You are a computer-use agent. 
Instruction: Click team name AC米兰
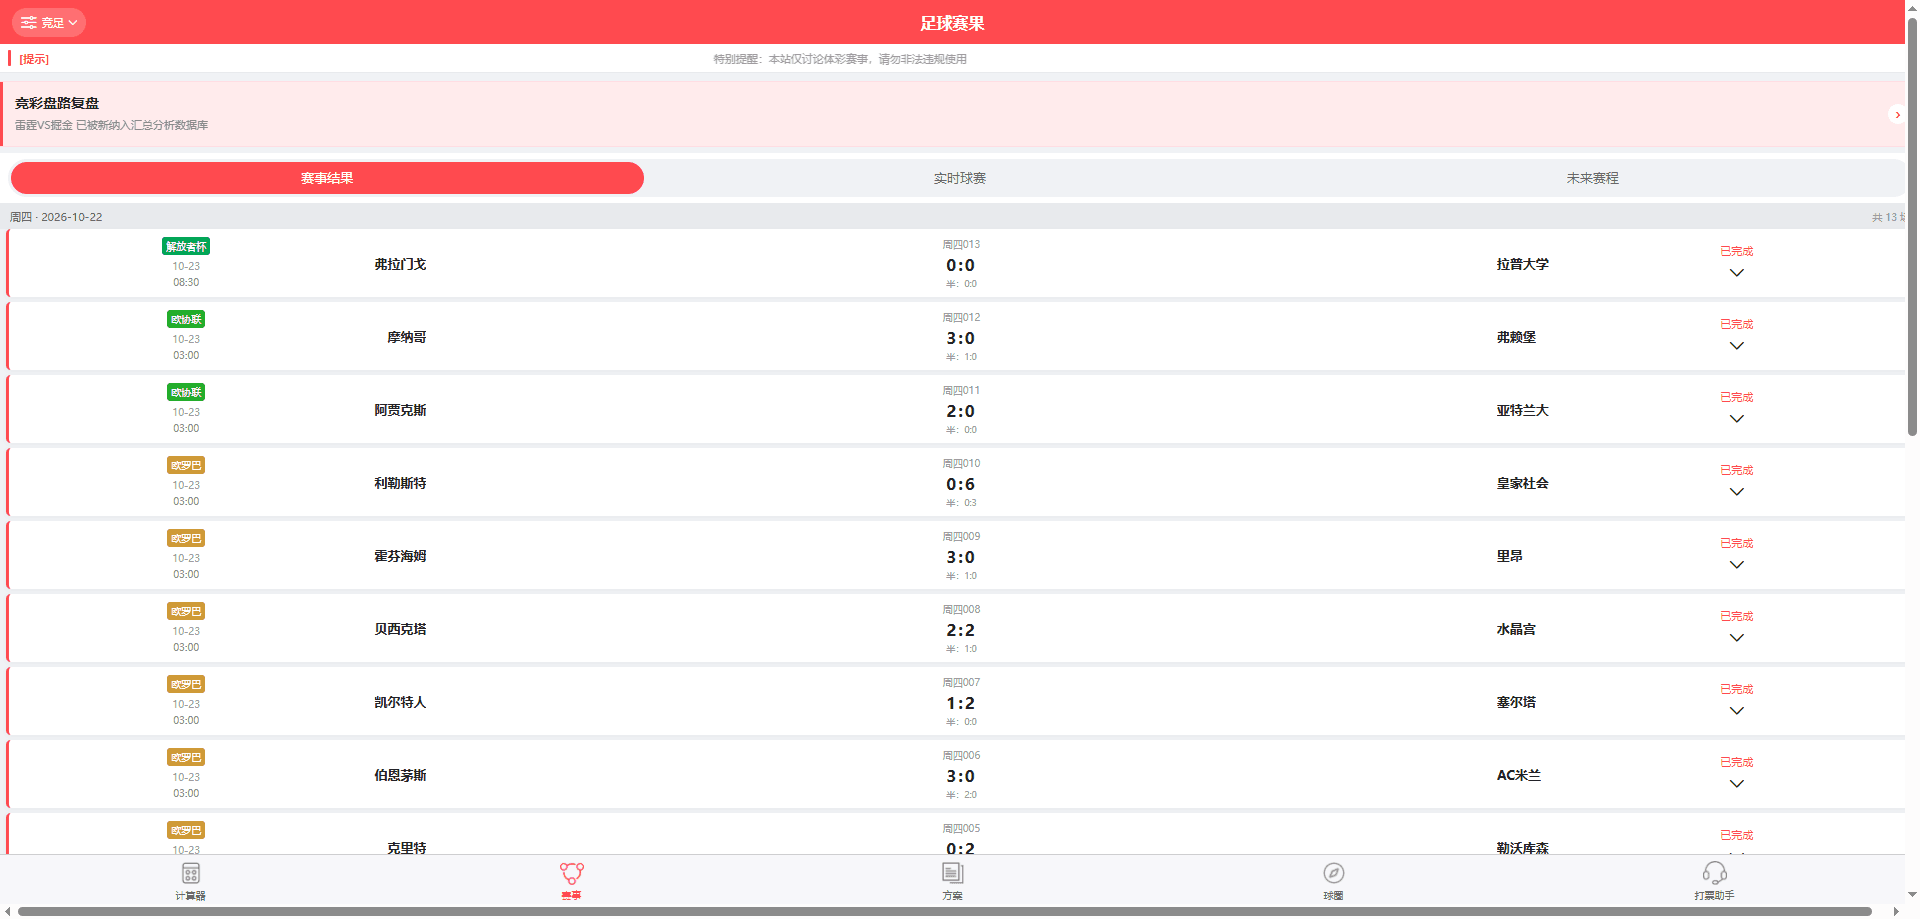click(x=1518, y=775)
